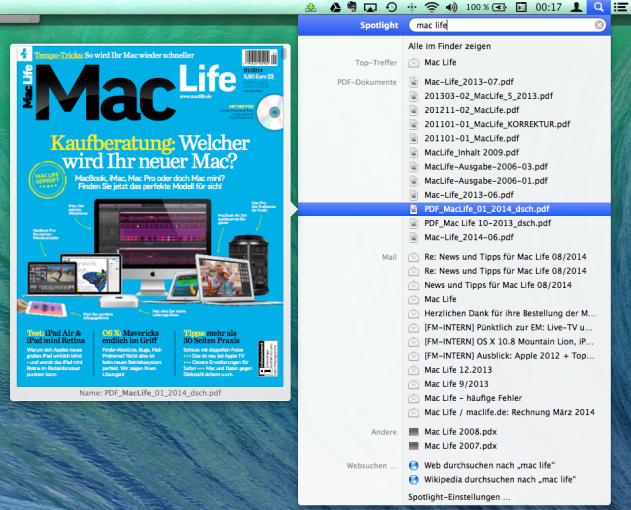631x510 pixels.
Task: Click the icon beside top hit Mac Life
Action: (x=413, y=63)
